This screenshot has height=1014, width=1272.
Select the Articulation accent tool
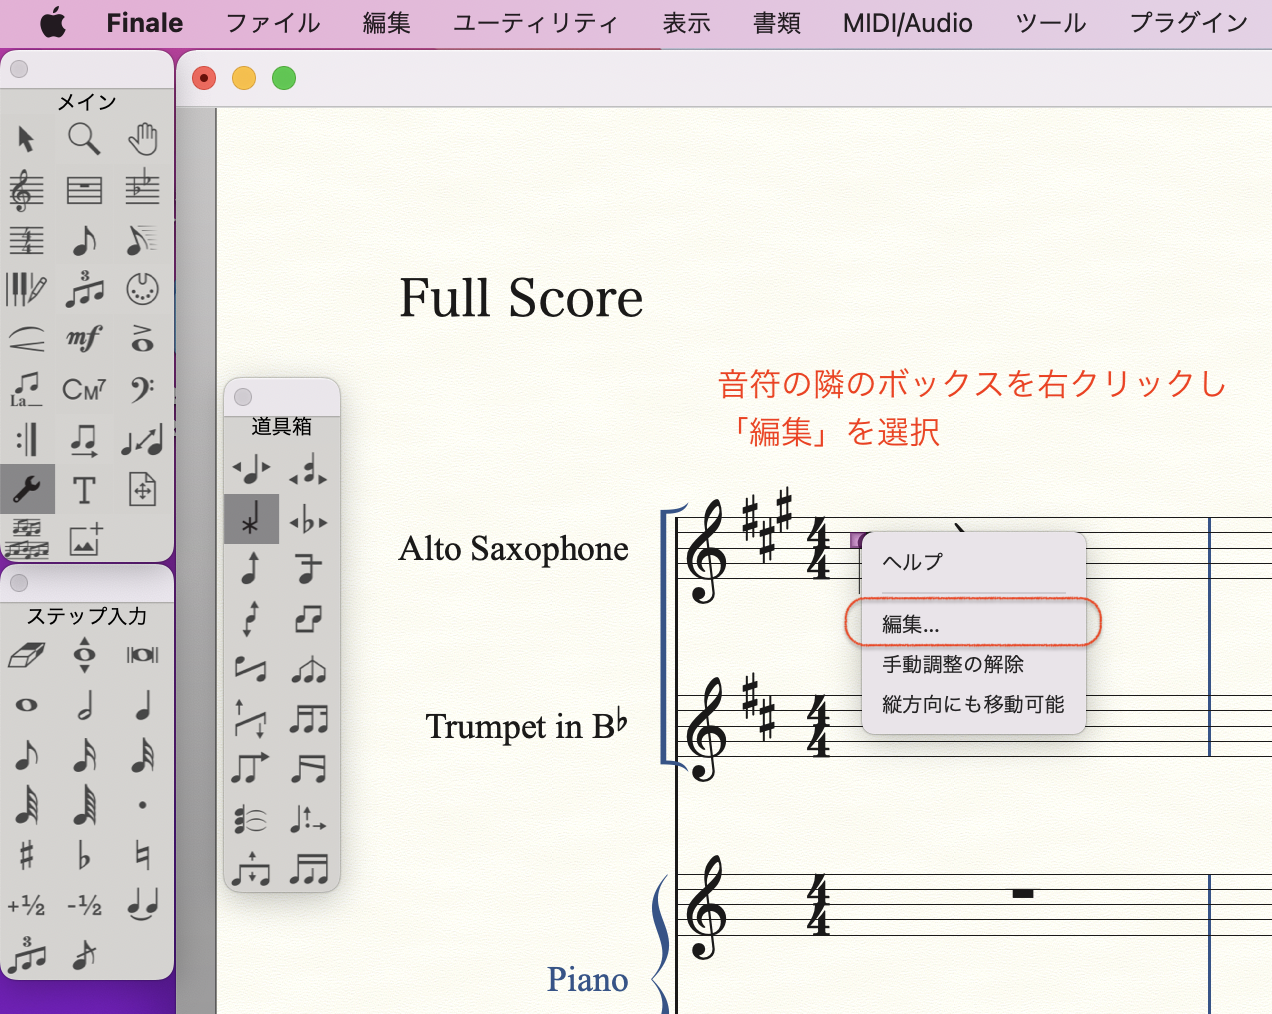[143, 340]
